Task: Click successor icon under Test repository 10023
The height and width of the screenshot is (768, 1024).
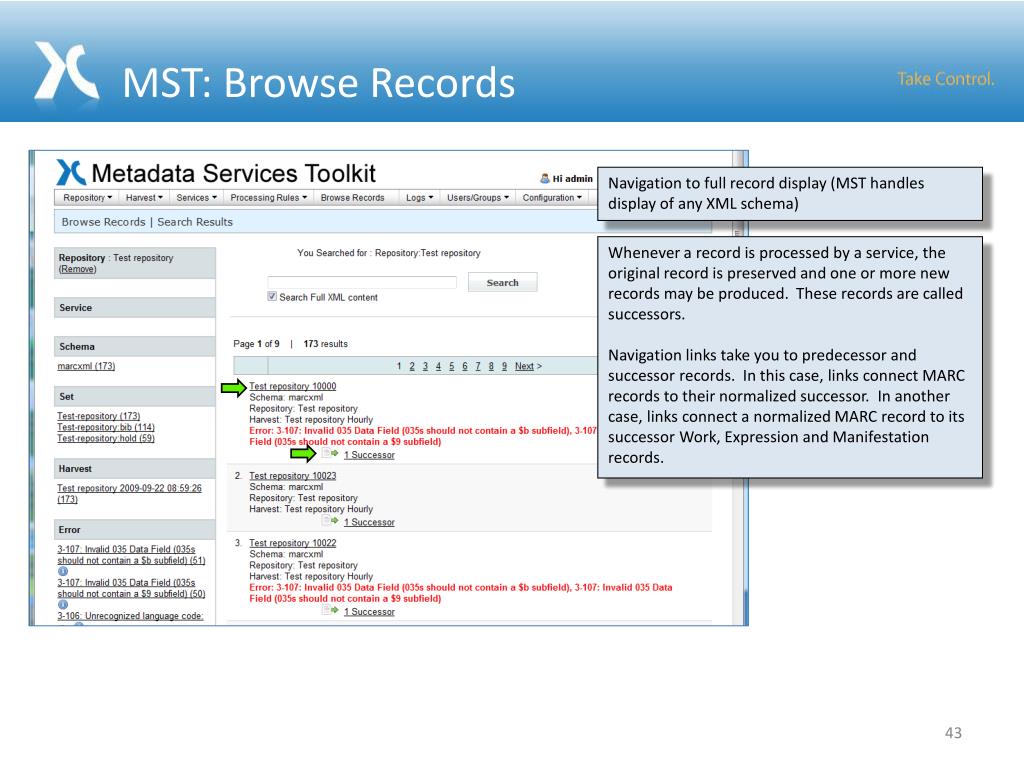Action: (330, 521)
